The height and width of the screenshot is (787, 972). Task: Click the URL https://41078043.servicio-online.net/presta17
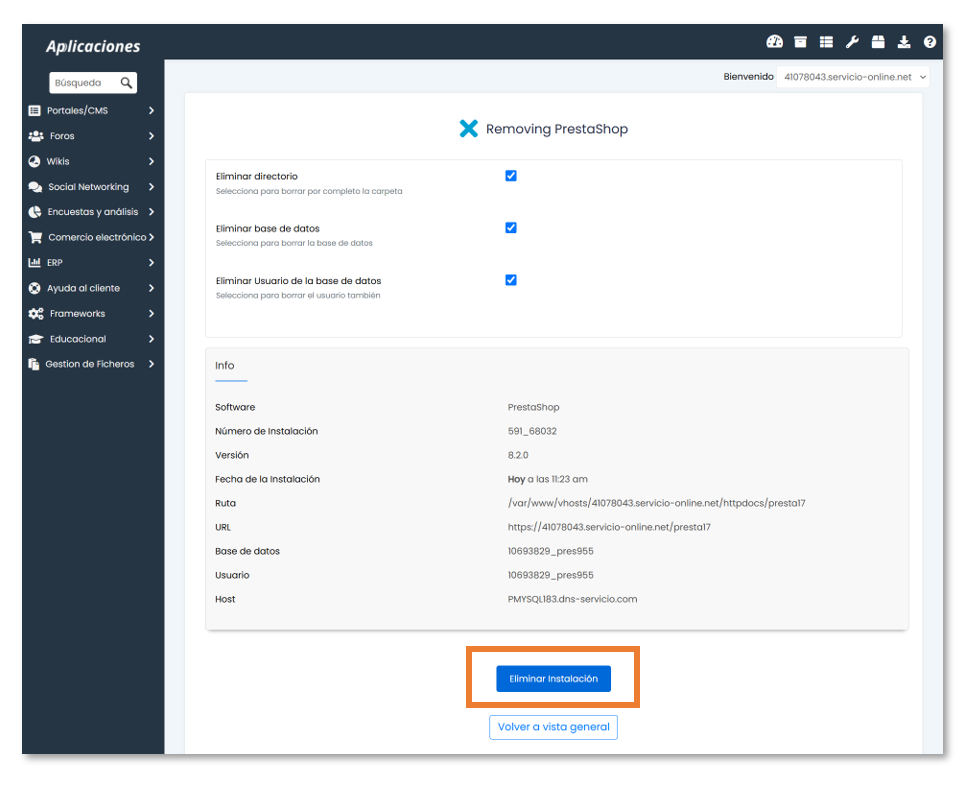click(609, 527)
